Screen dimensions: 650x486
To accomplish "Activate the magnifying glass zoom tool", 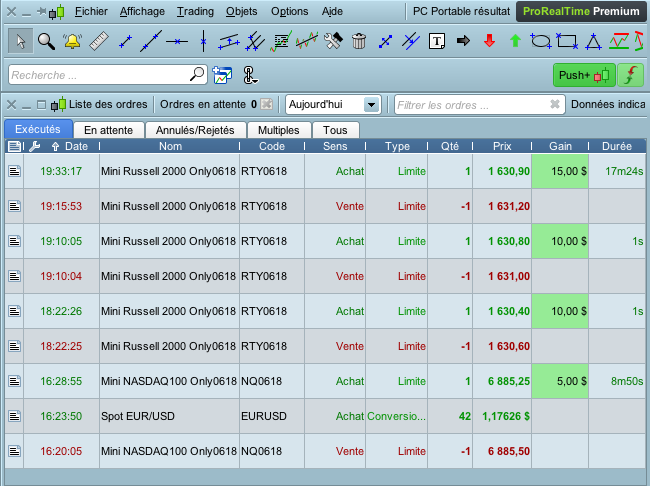I will tap(46, 41).
